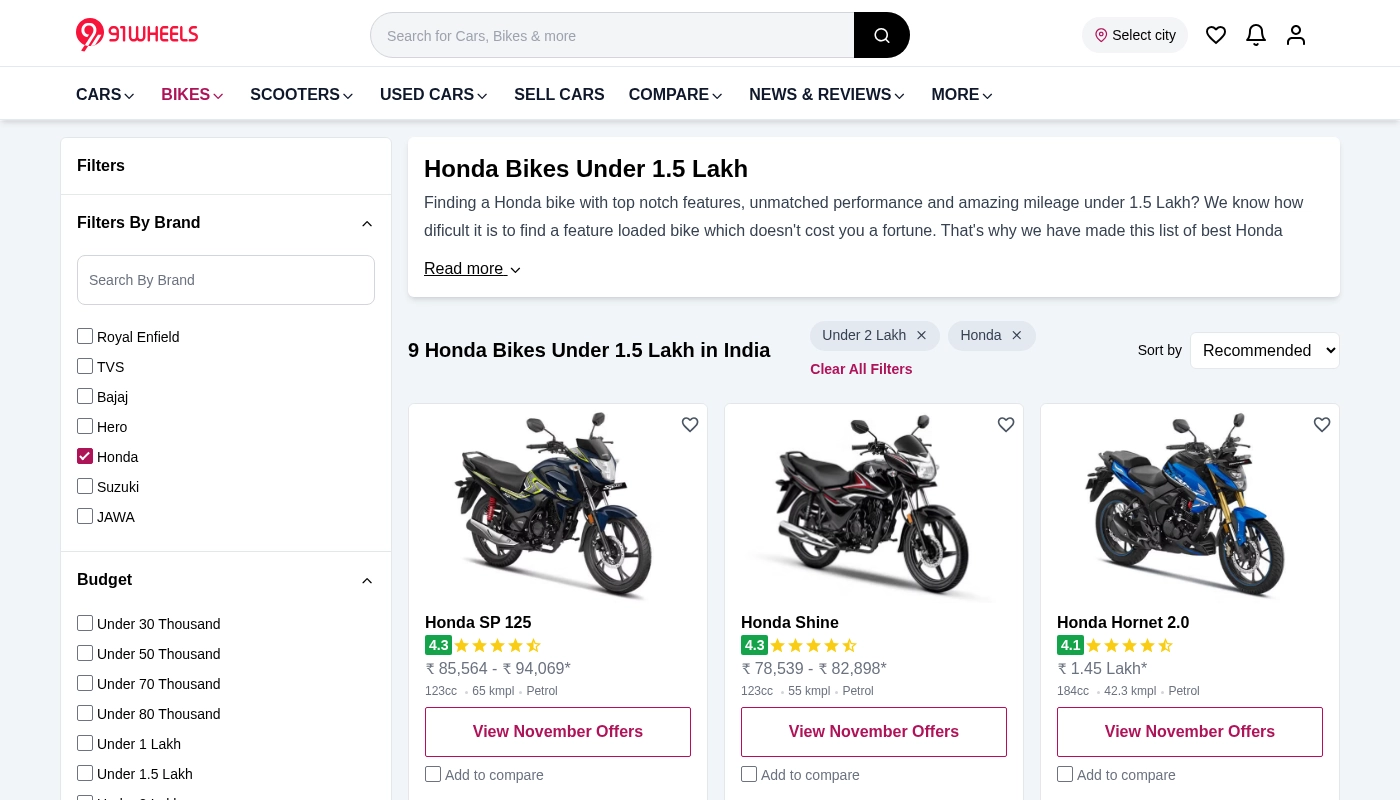
Task: Tick Add to compare for Honda Shine
Action: (x=749, y=774)
